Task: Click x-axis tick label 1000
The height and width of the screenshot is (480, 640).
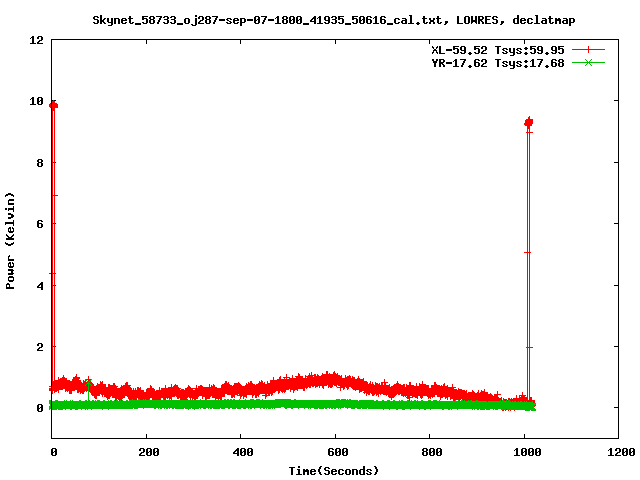Action: point(527,452)
